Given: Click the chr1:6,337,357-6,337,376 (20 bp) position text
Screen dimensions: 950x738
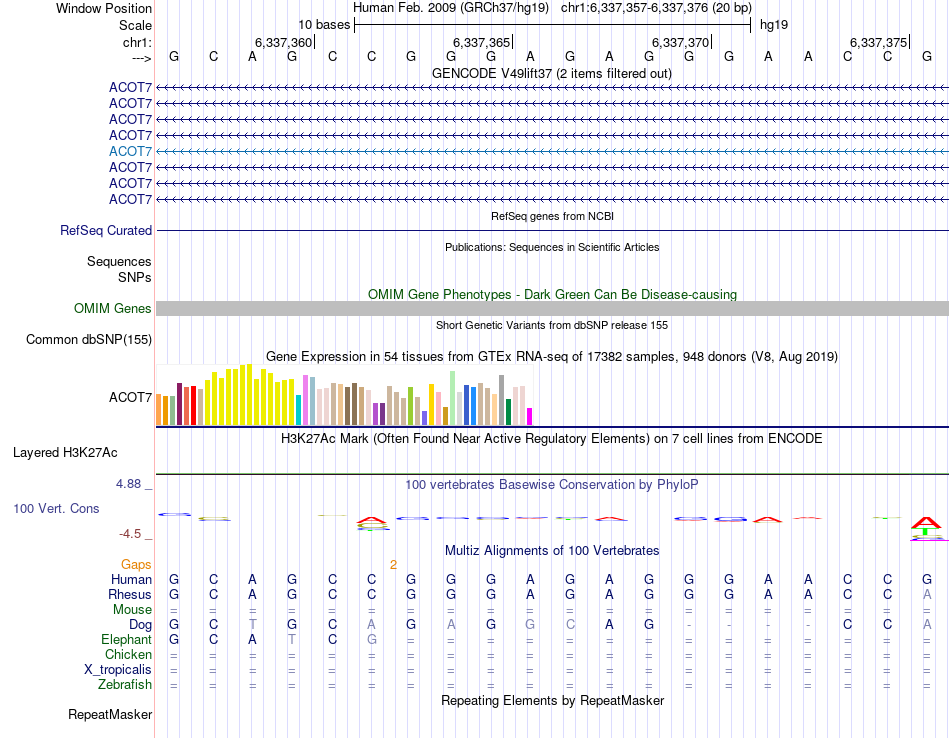Looking at the screenshot, I should tap(656, 8).
